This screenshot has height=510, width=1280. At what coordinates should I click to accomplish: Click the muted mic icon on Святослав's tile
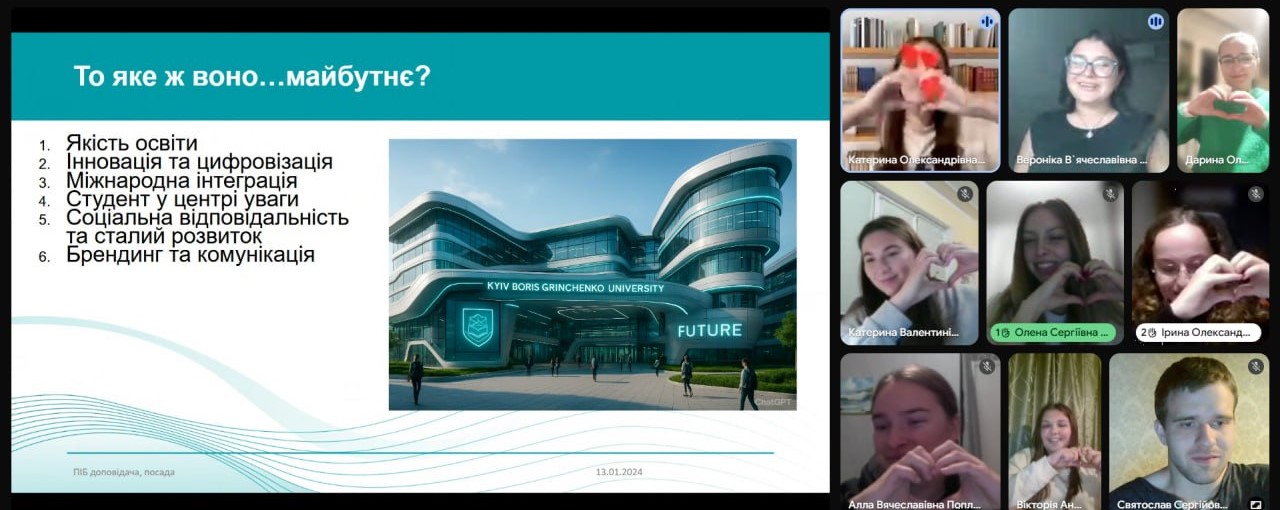coord(1255,367)
